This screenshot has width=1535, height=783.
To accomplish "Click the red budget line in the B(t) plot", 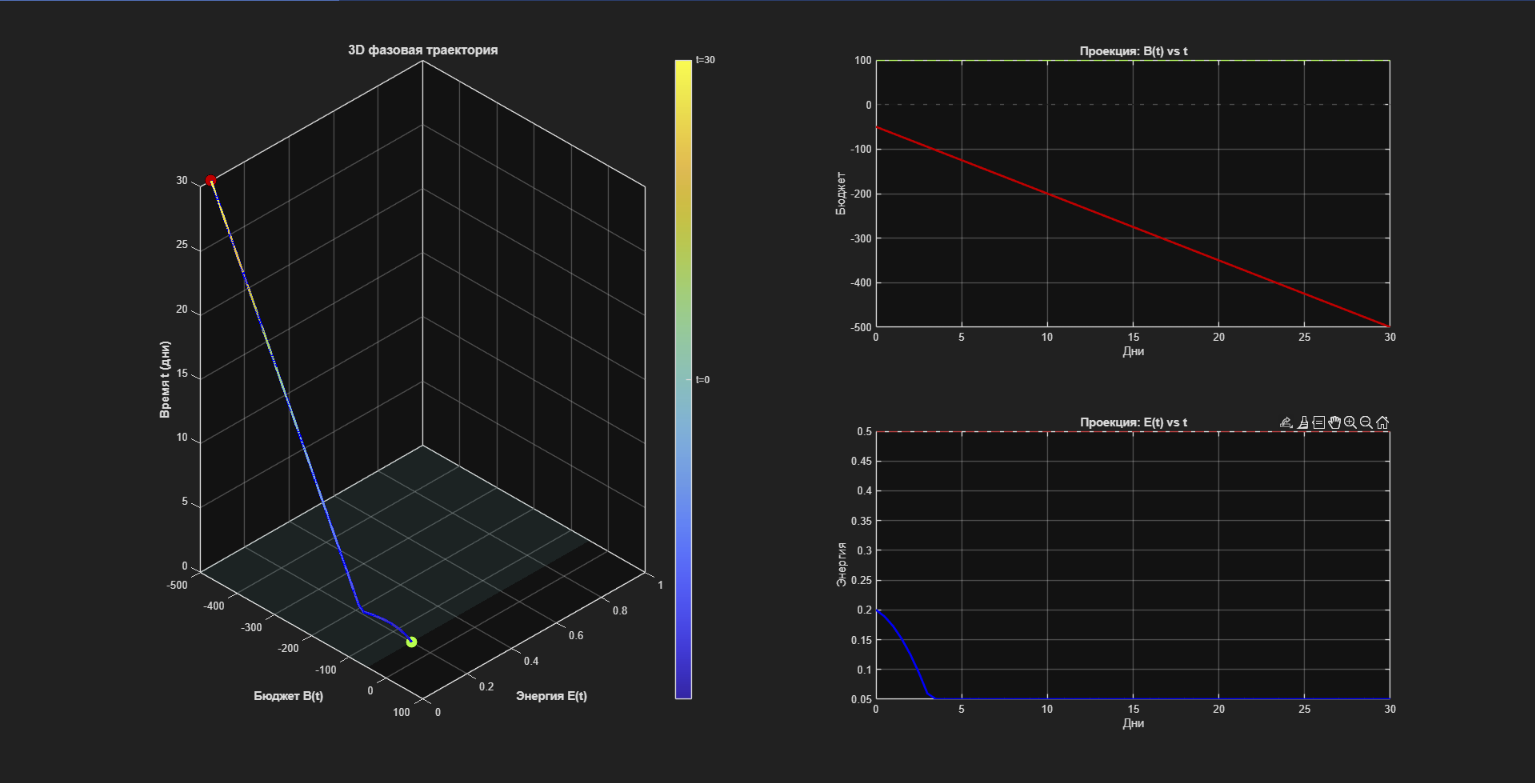I will coord(1133,226).
